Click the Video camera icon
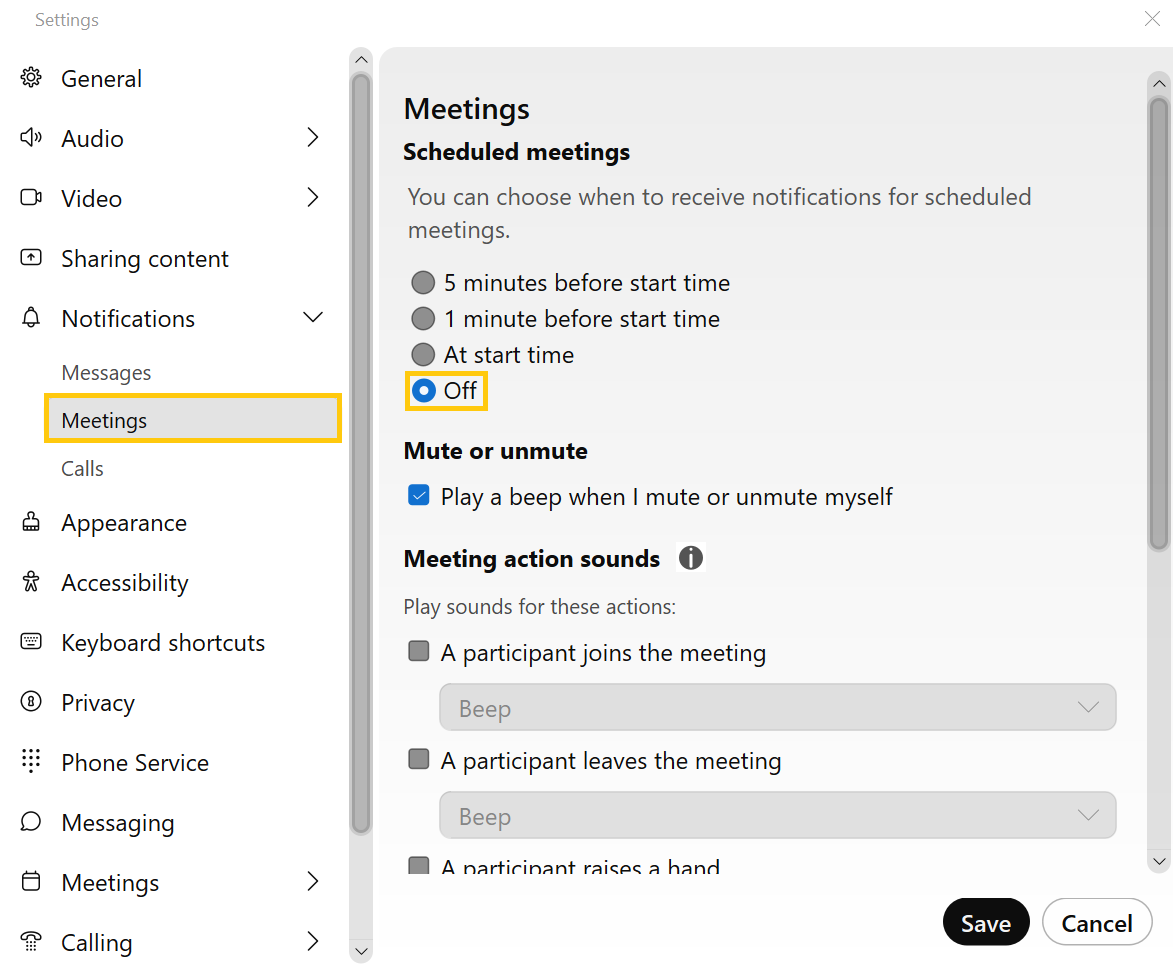1173x964 pixels. click(31, 198)
